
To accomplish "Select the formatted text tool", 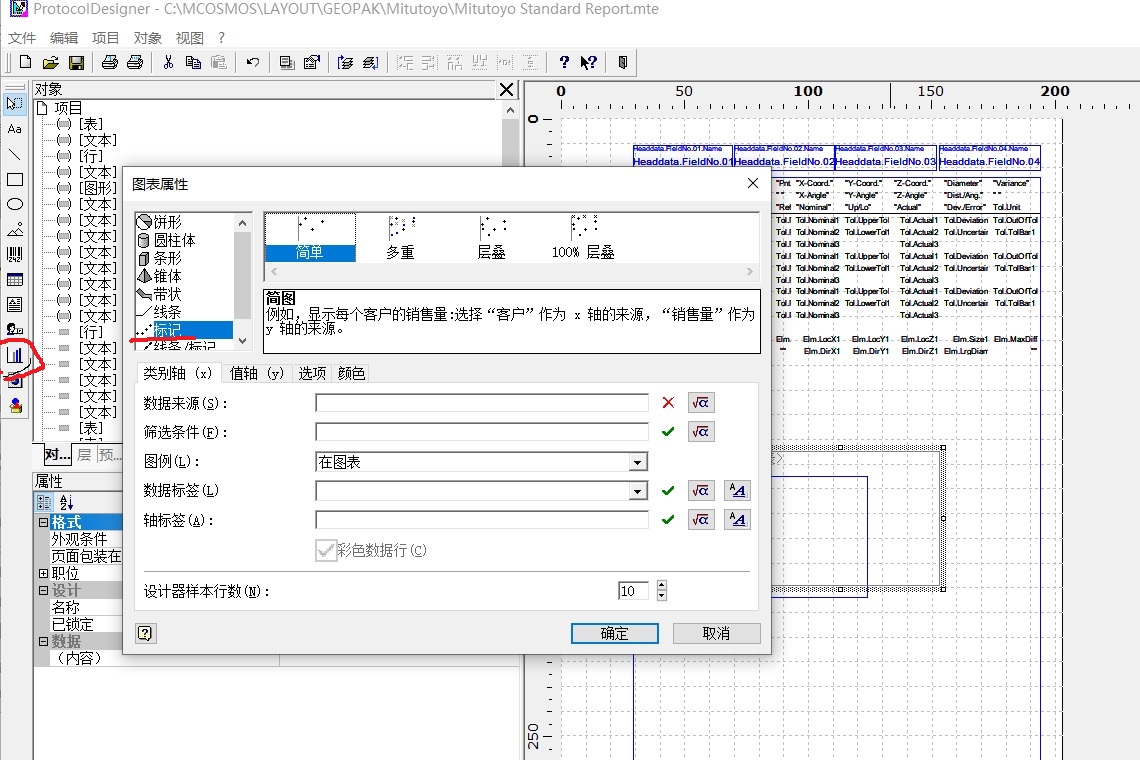I will tap(15, 305).
